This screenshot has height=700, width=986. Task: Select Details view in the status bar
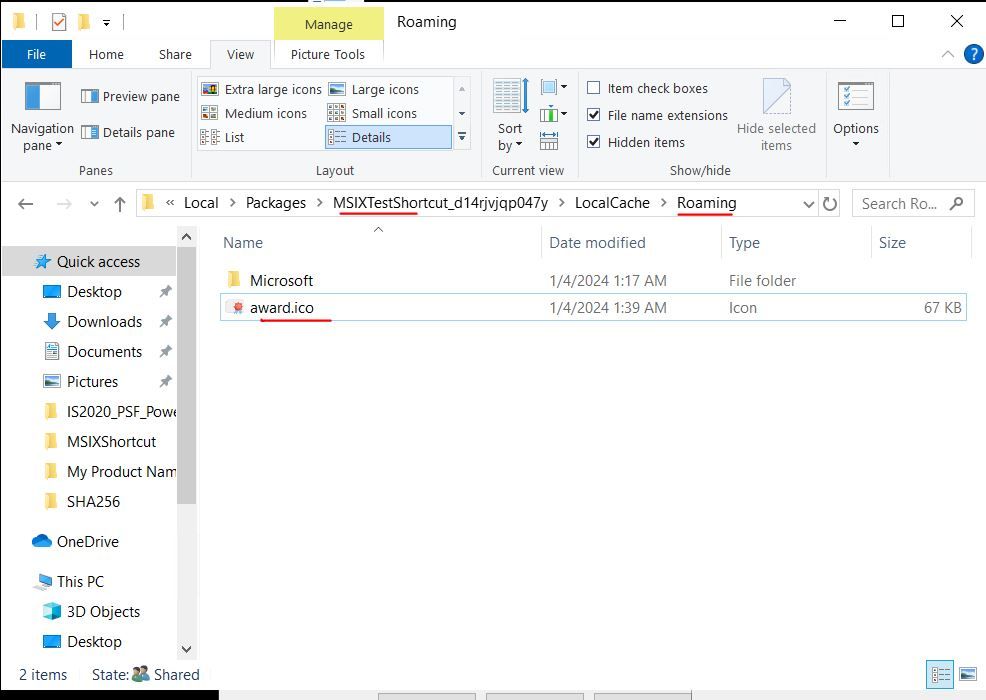pyautogui.click(x=940, y=674)
